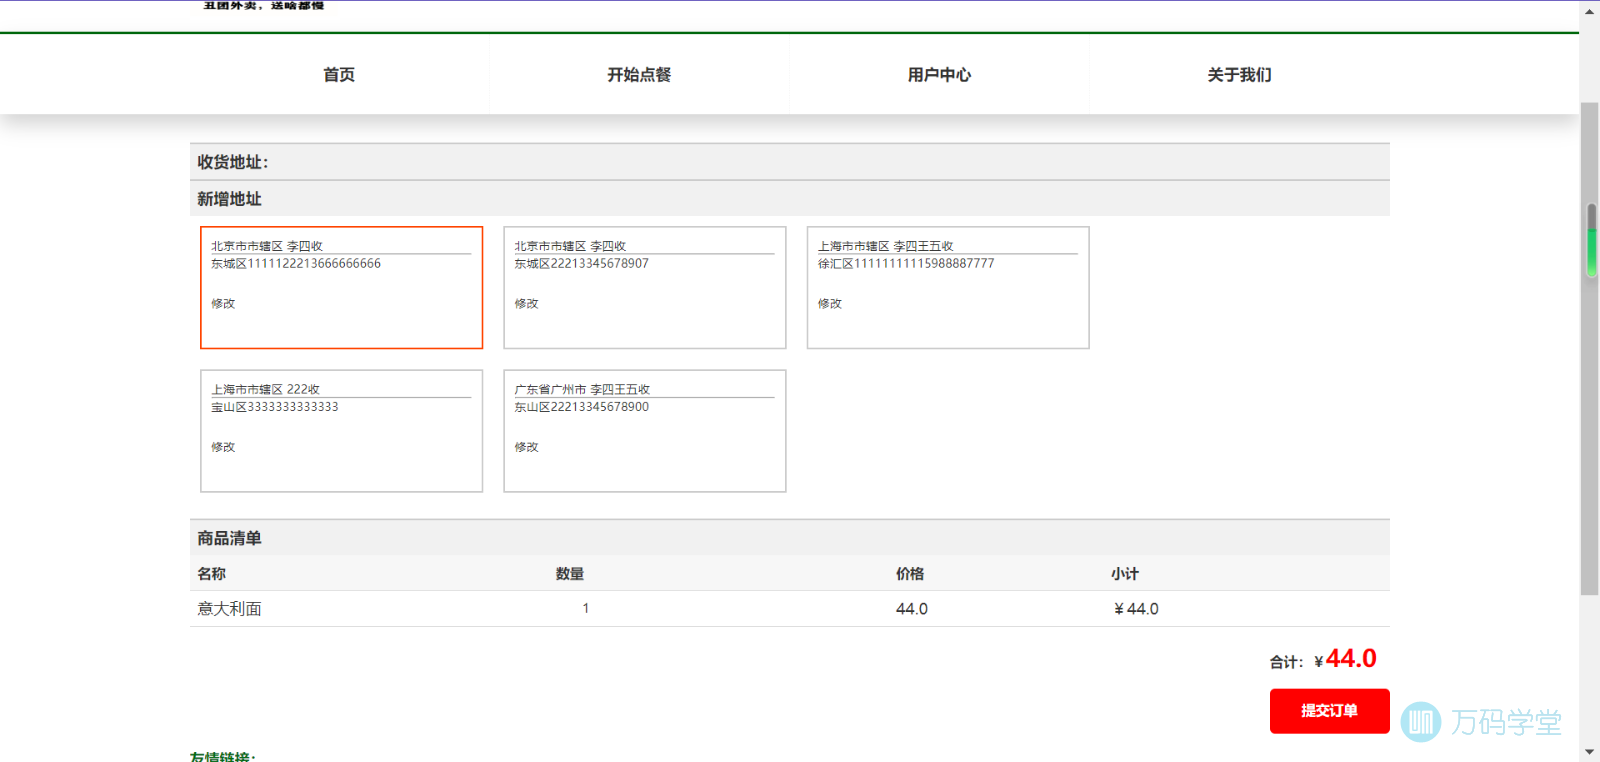Click 修改 on the 广东省广州市 address
The width and height of the screenshot is (1600, 762).
click(x=526, y=447)
